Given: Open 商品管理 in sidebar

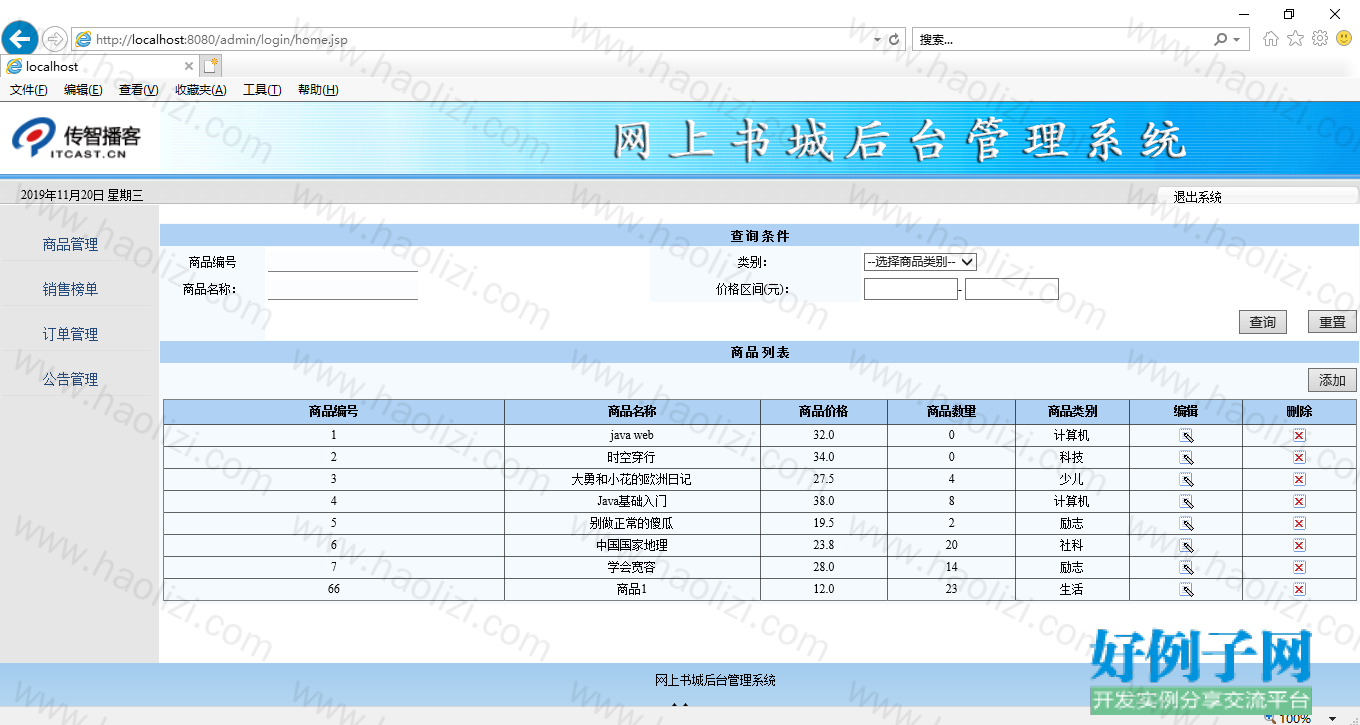Looking at the screenshot, I should click(70, 245).
